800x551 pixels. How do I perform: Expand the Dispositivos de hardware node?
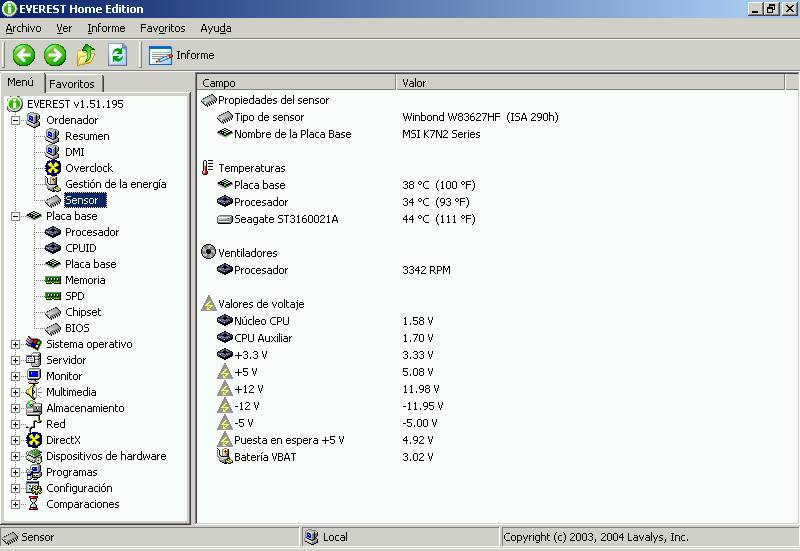pos(15,456)
